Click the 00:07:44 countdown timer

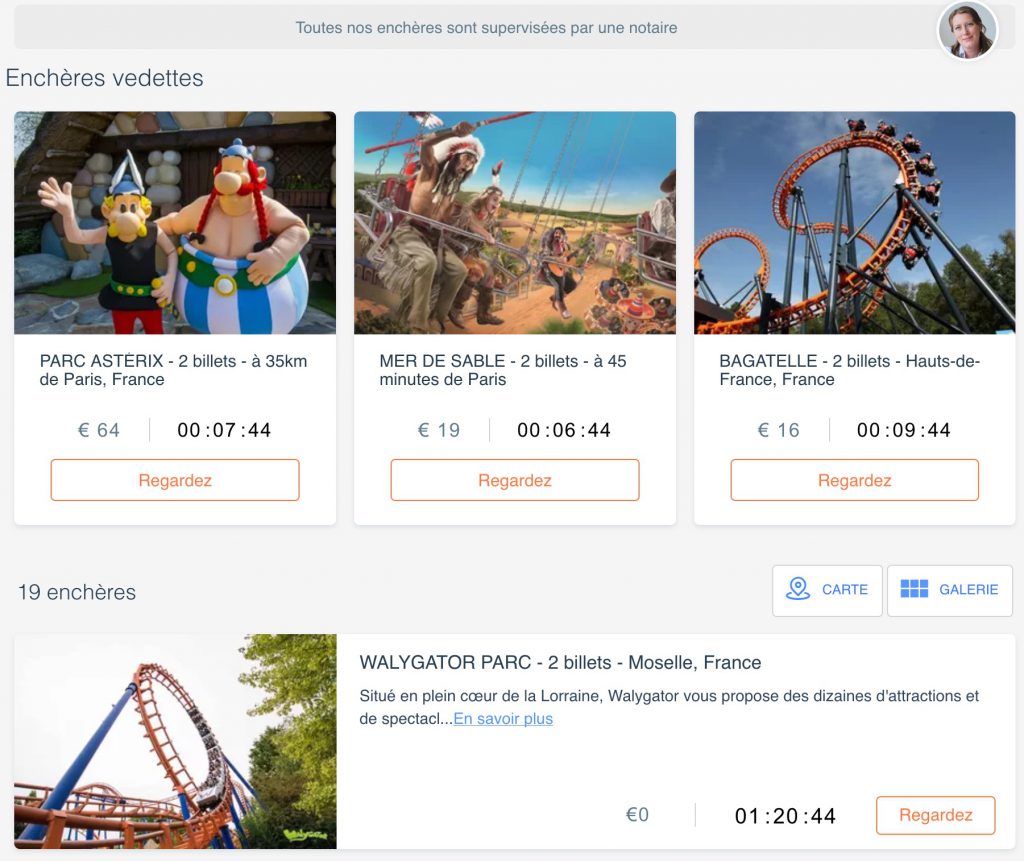(x=224, y=430)
